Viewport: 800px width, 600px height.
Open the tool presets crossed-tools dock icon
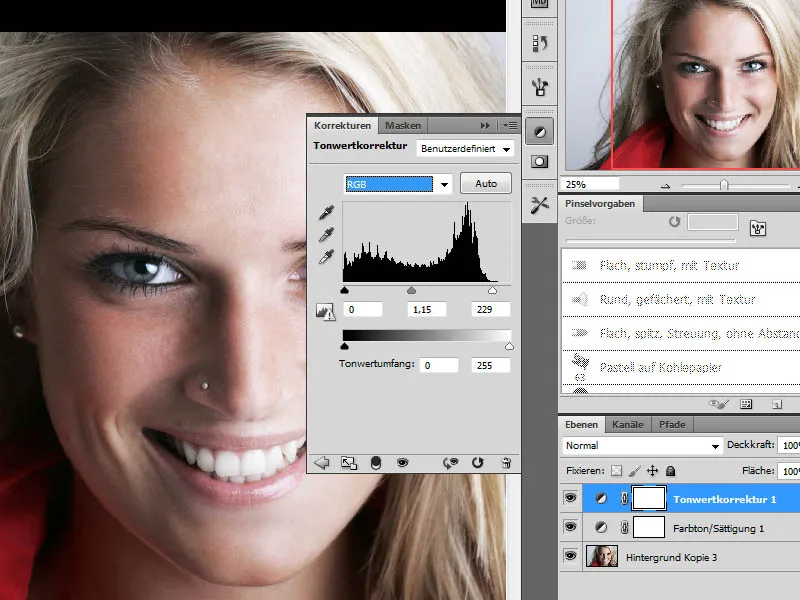(539, 205)
